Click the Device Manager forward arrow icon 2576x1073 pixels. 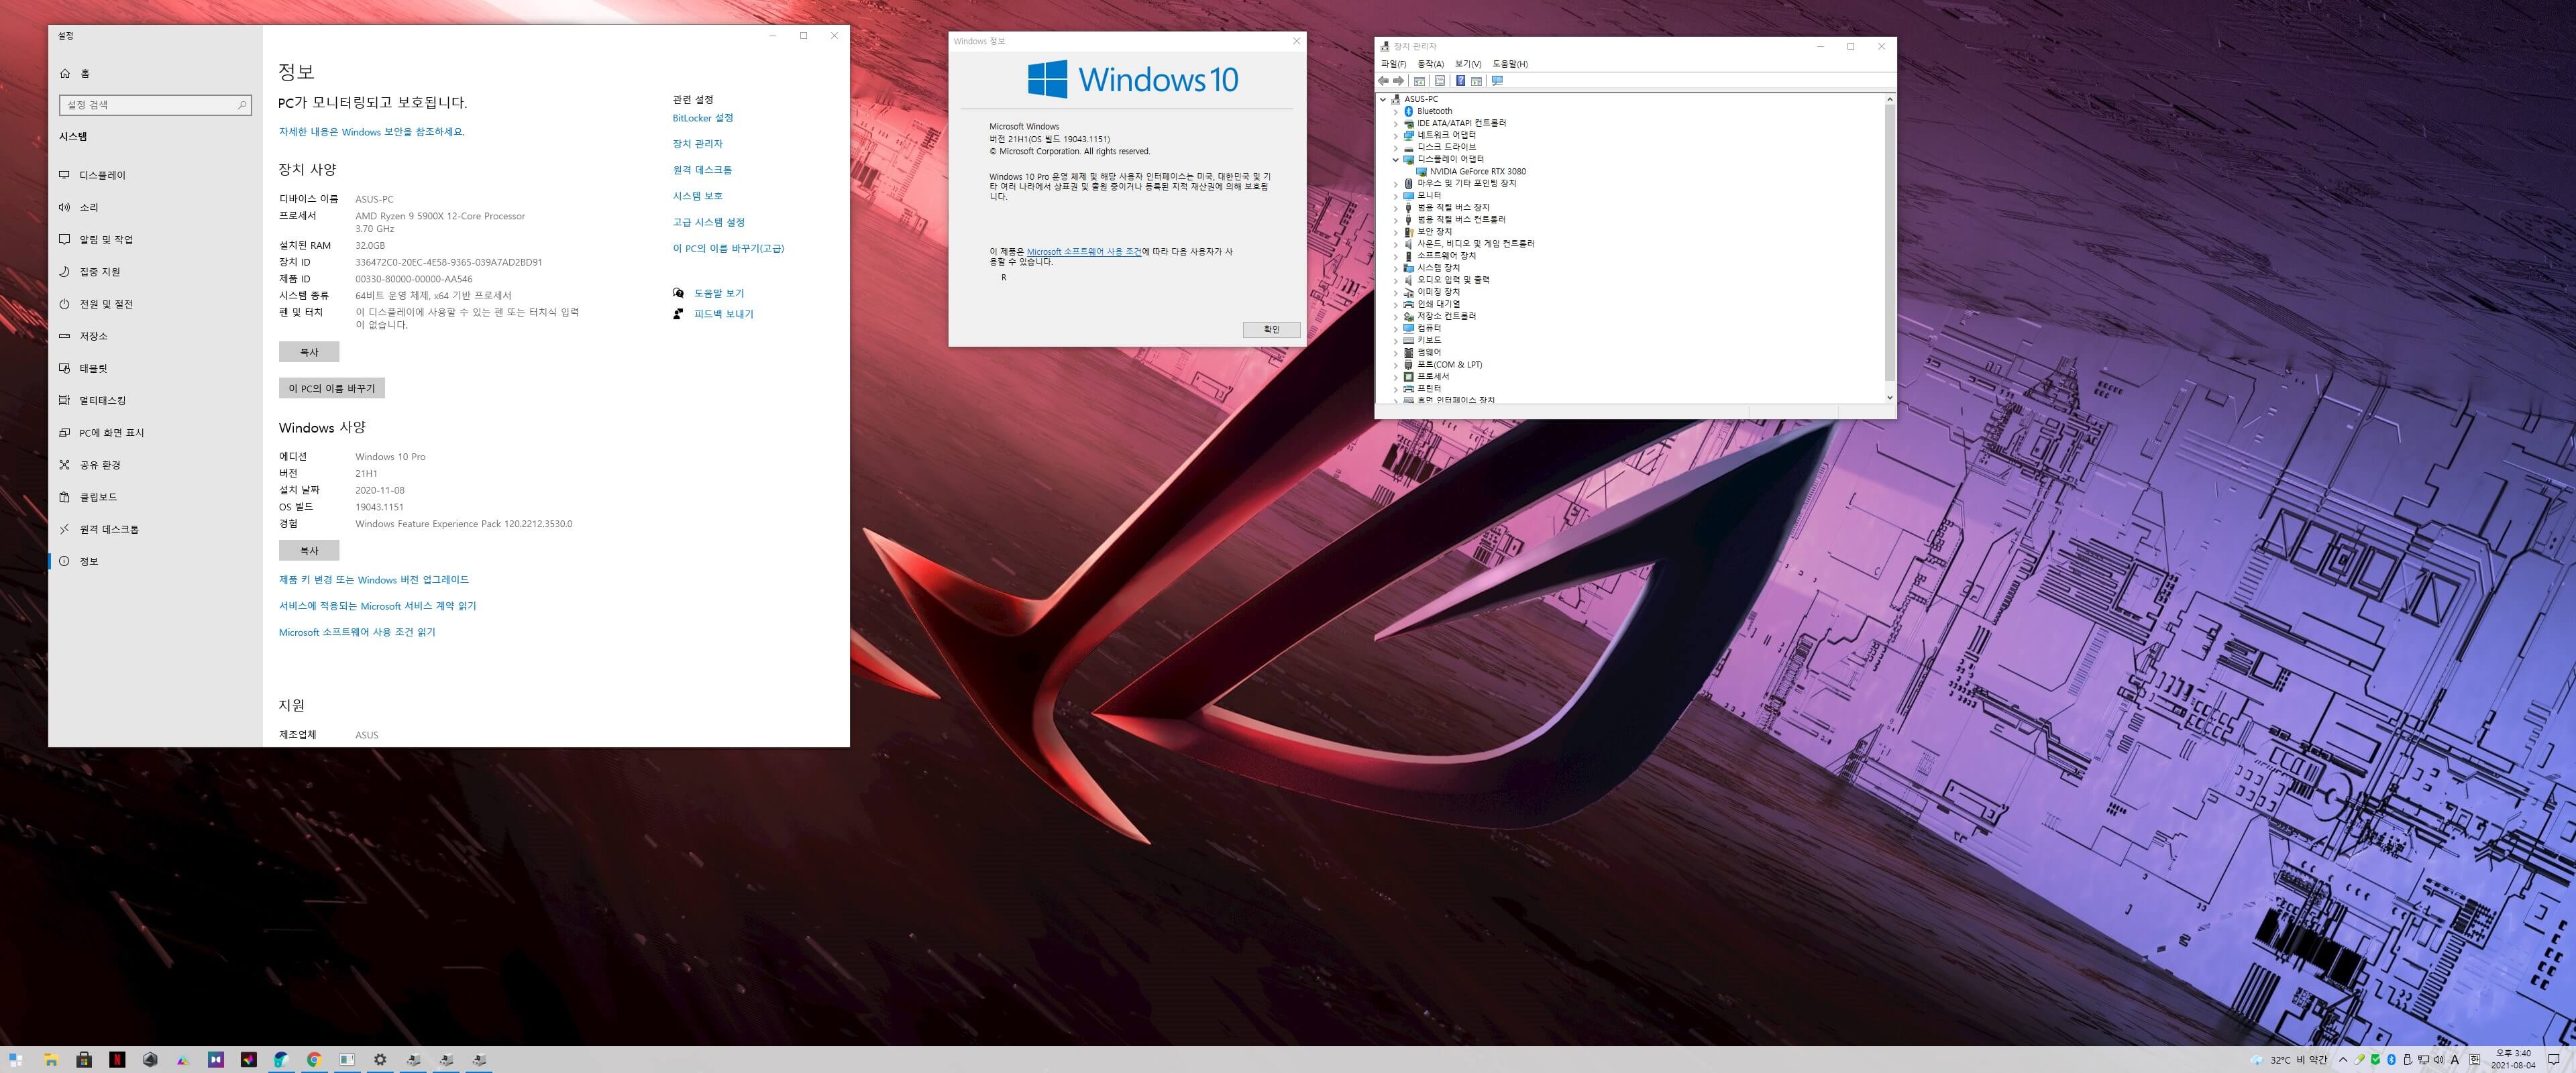1399,81
